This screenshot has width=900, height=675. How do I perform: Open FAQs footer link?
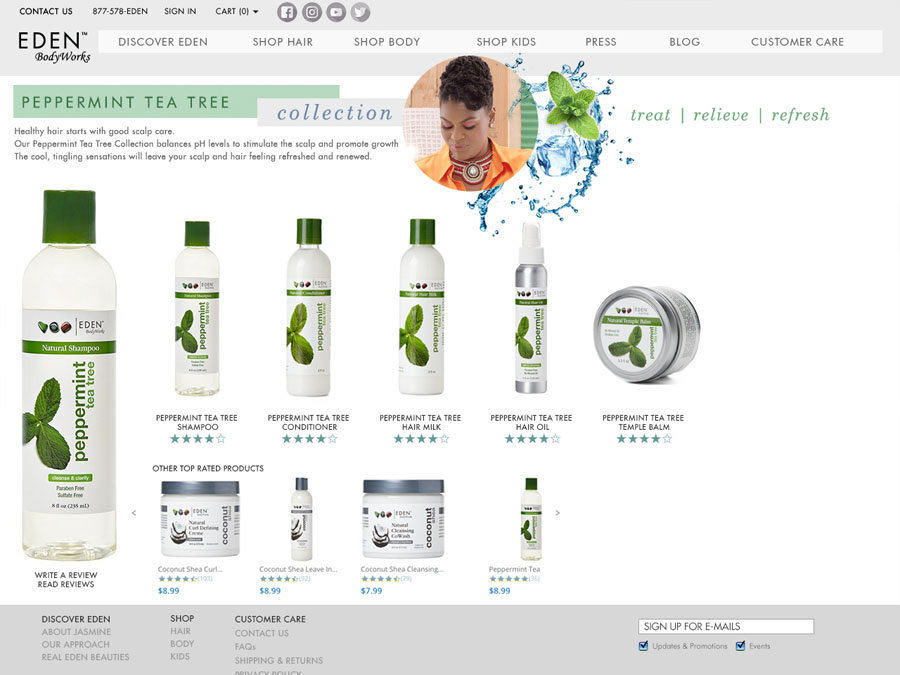tap(245, 647)
